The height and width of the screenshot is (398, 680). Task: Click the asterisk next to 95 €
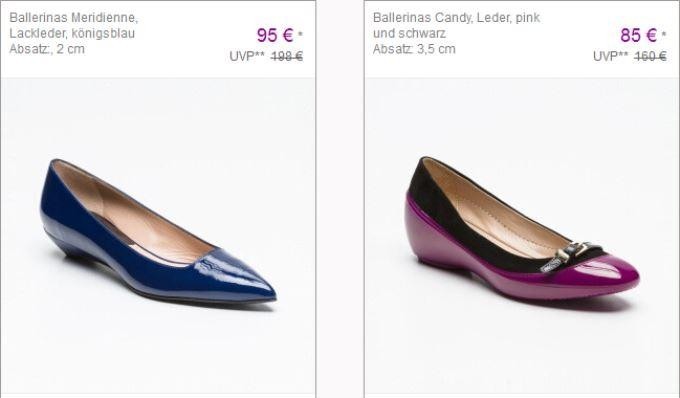(x=300, y=33)
